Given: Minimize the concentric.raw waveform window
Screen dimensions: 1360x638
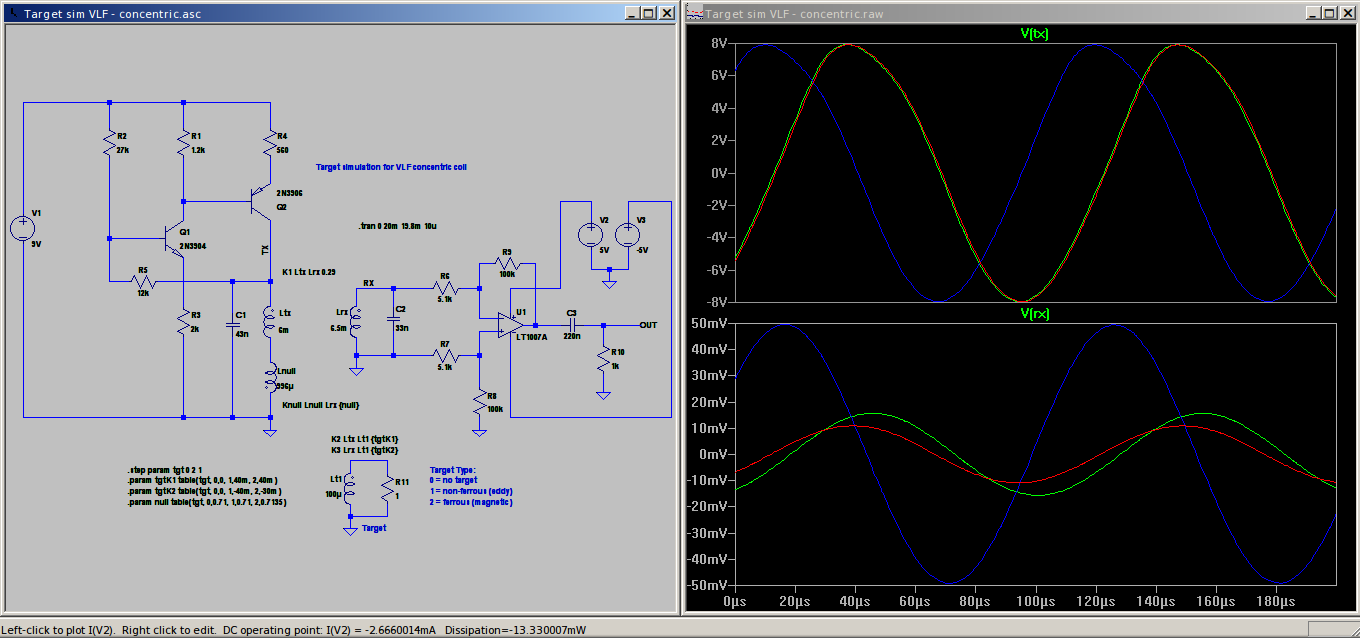Looking at the screenshot, I should 1311,13.
